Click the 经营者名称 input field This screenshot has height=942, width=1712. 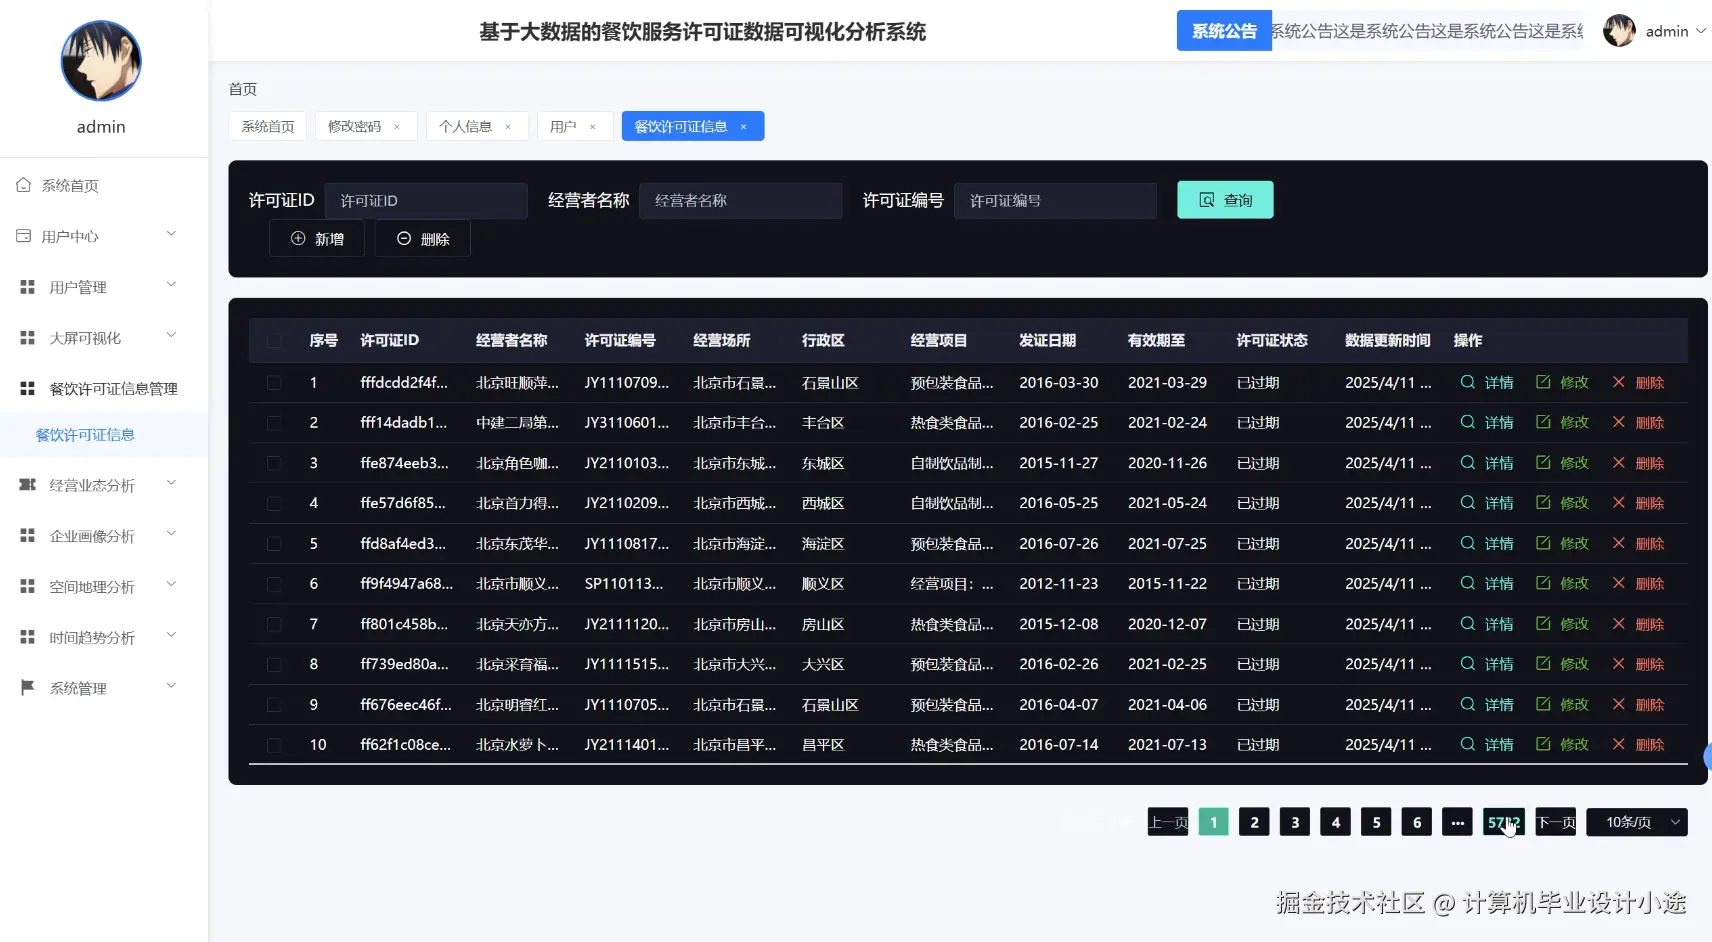[741, 200]
